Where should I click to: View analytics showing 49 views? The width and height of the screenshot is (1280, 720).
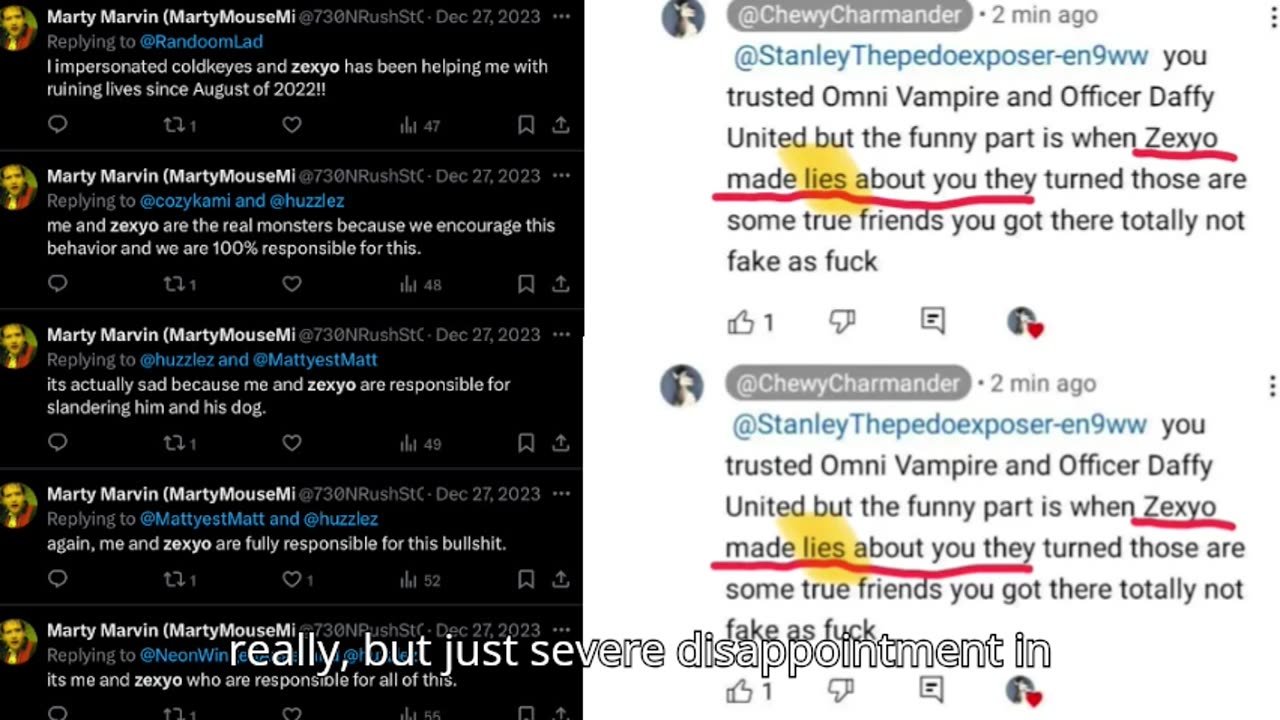pyautogui.click(x=421, y=443)
